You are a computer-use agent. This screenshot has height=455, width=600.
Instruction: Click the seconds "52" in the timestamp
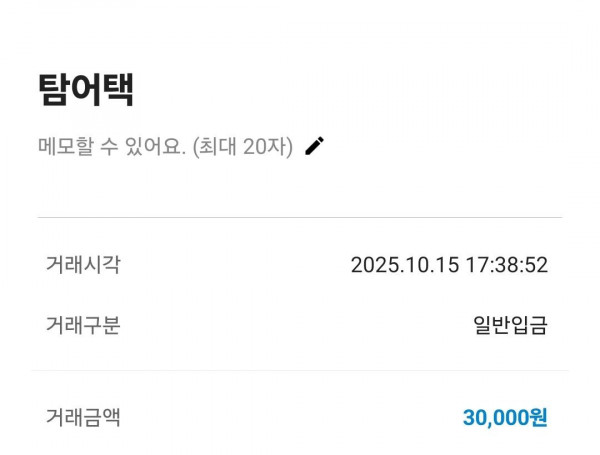(x=536, y=265)
